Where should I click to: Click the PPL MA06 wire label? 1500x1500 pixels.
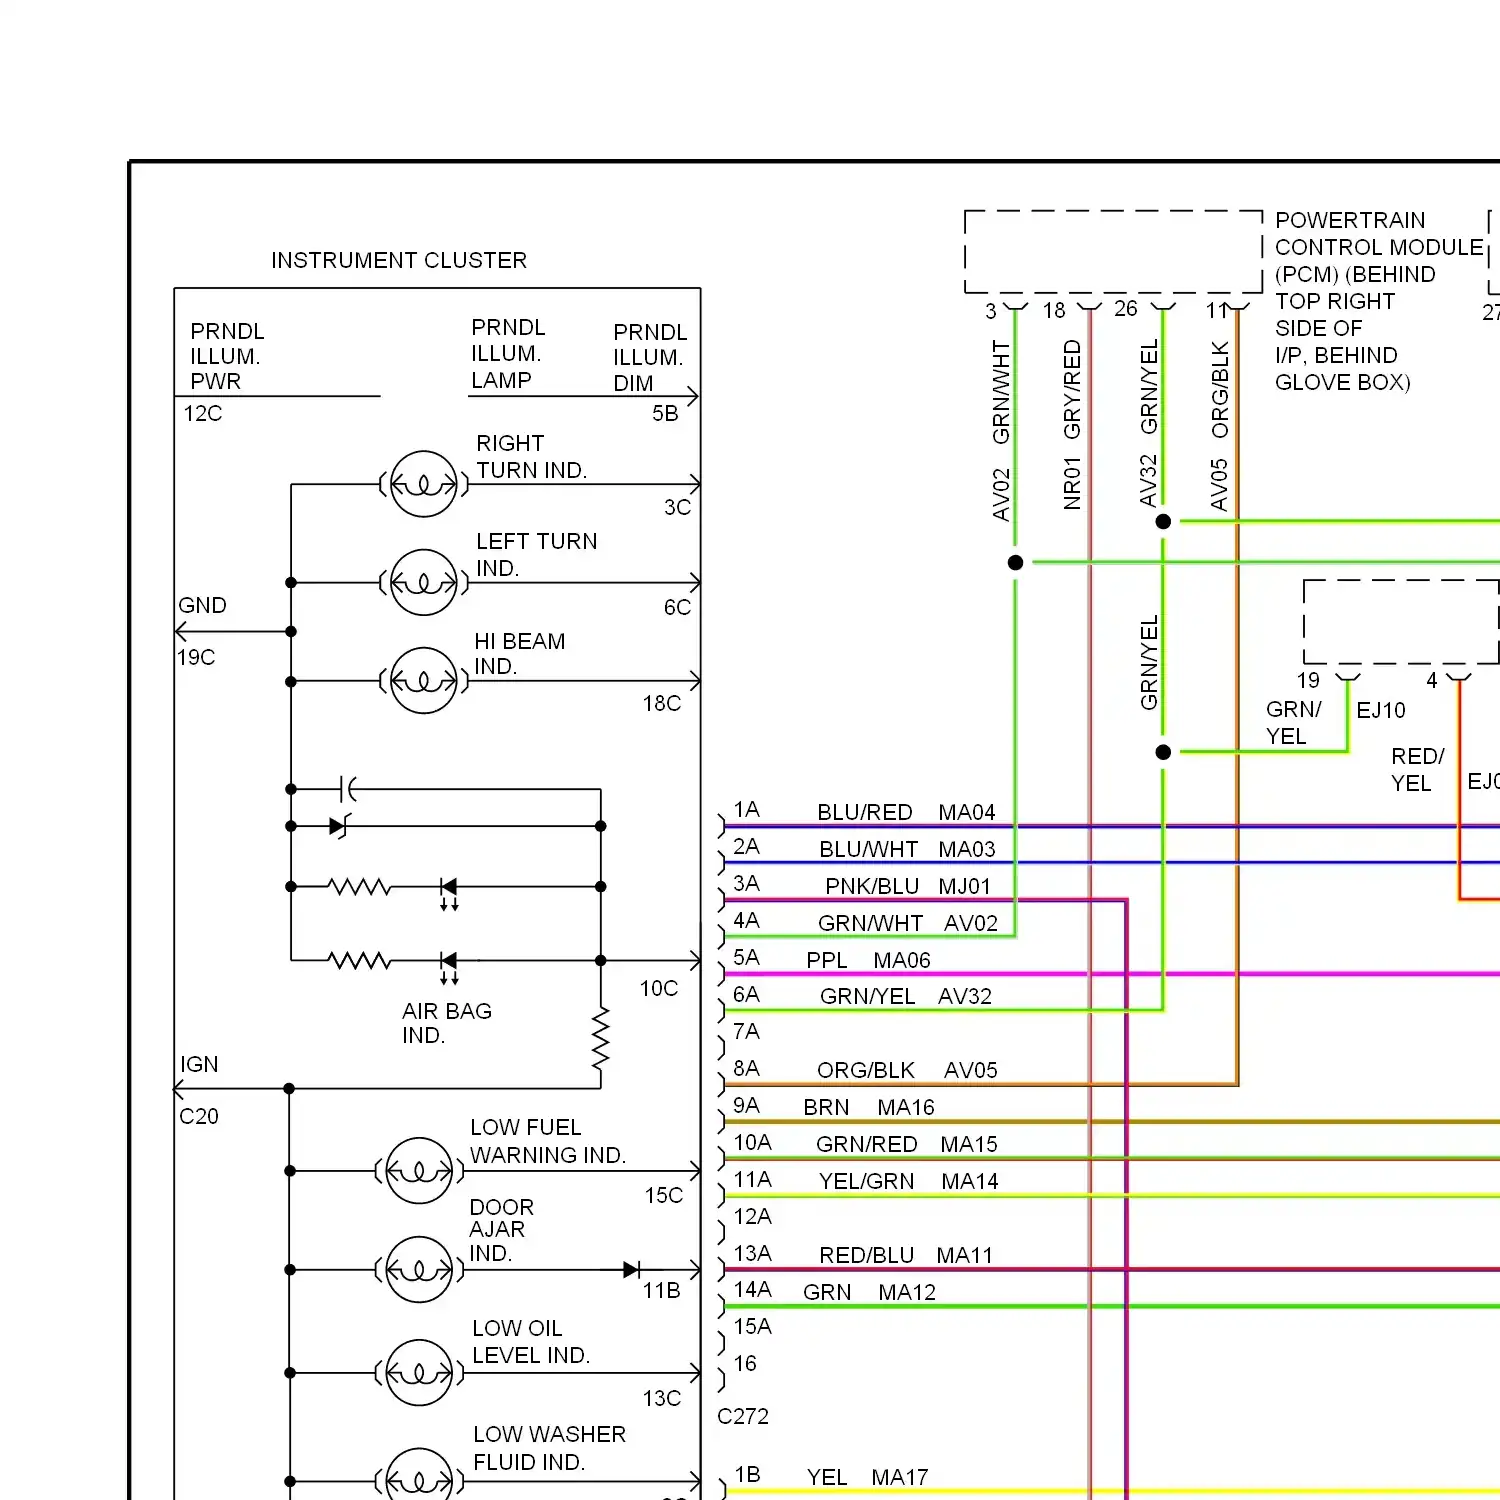[868, 960]
